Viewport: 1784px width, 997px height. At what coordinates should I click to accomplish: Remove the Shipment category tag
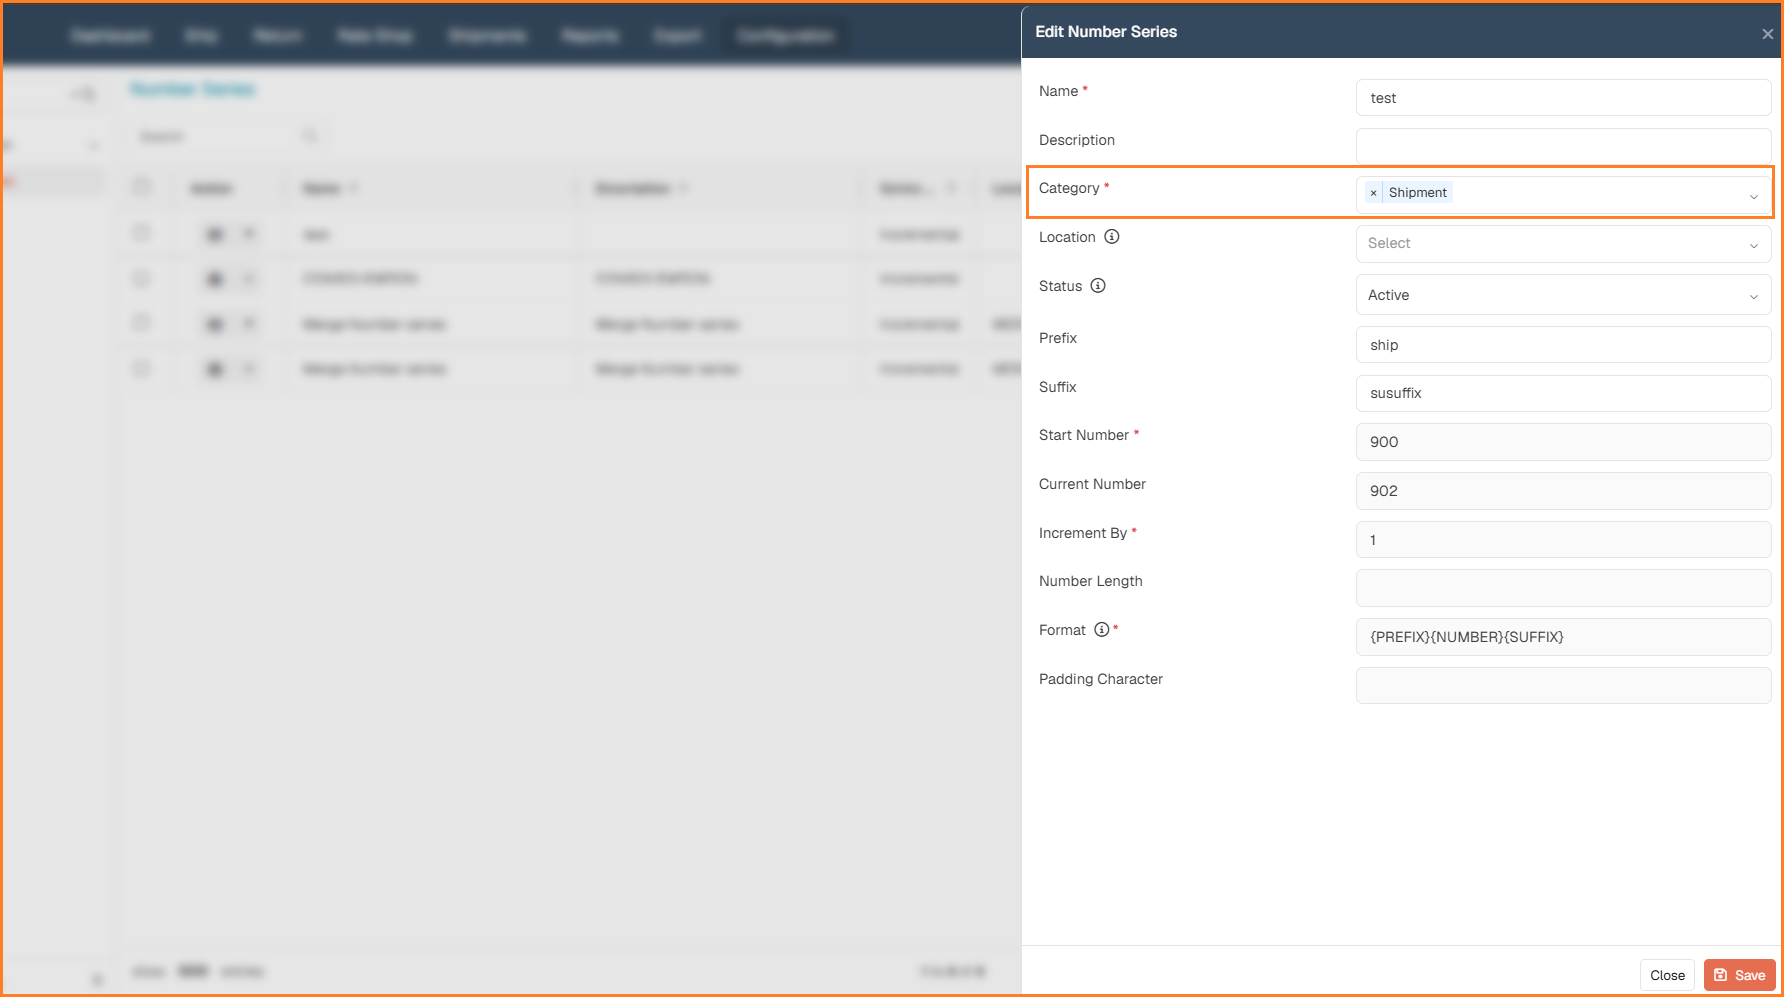coord(1373,193)
